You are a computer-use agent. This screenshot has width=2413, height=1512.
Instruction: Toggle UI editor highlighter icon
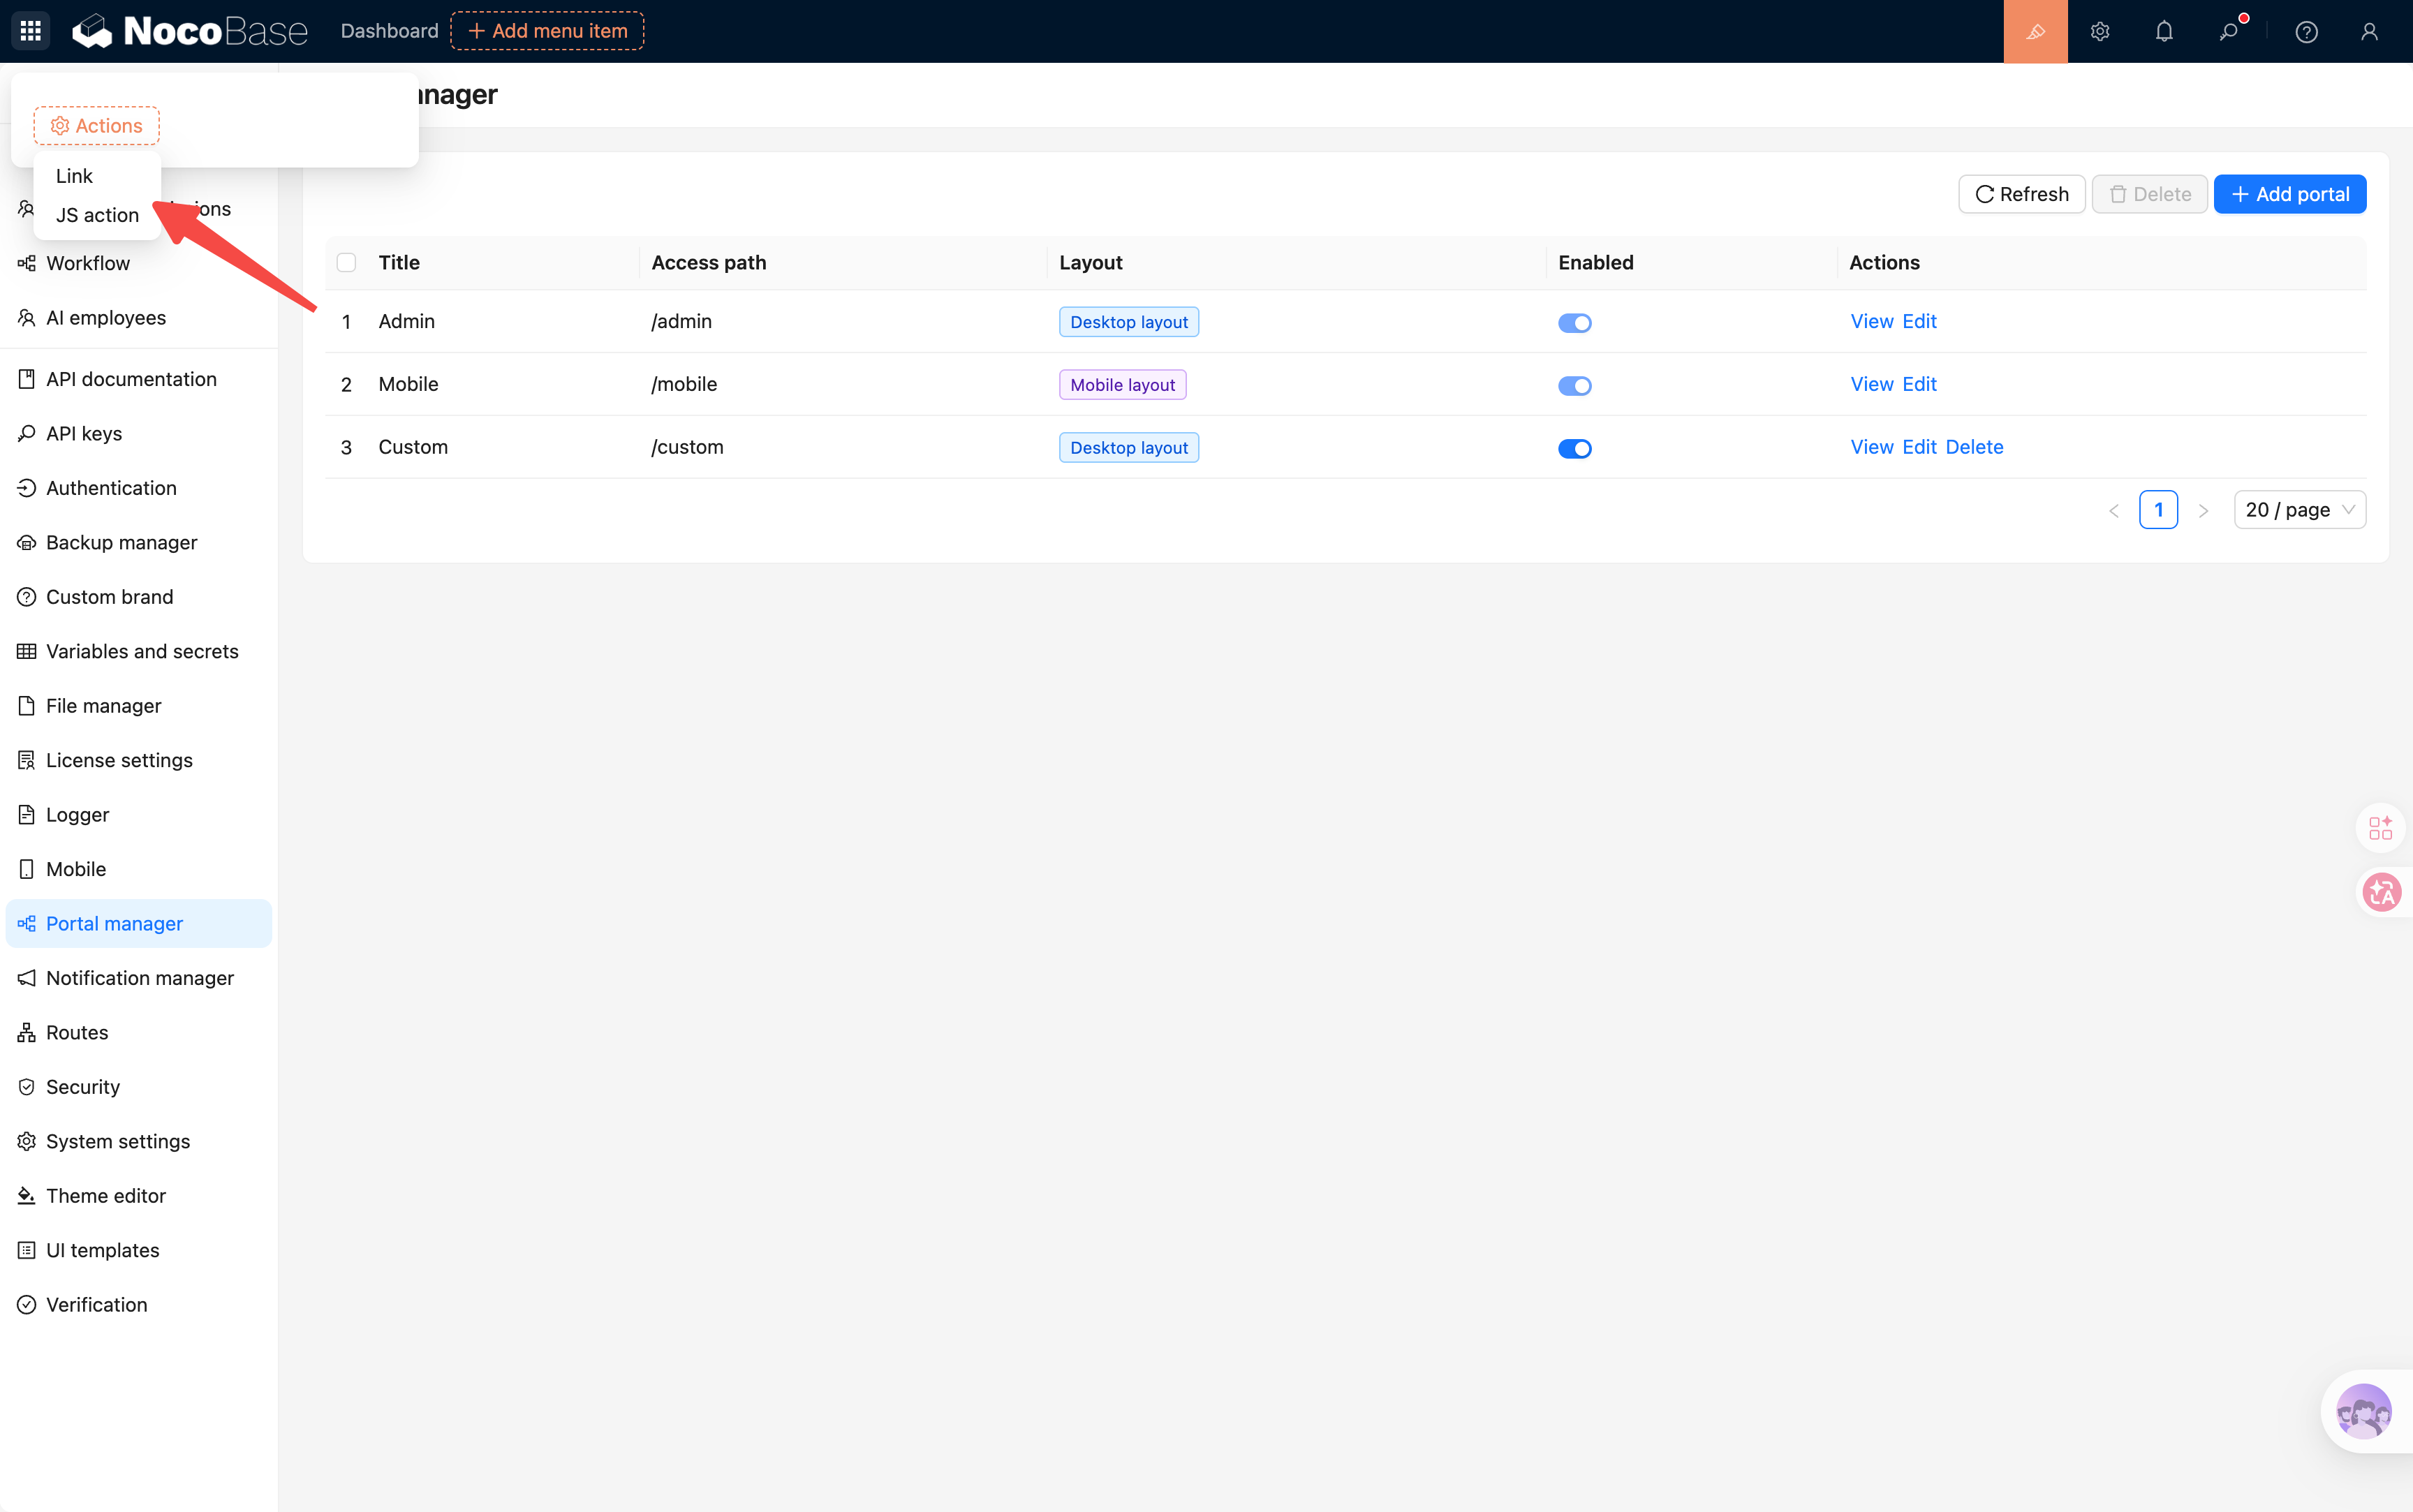[2035, 31]
